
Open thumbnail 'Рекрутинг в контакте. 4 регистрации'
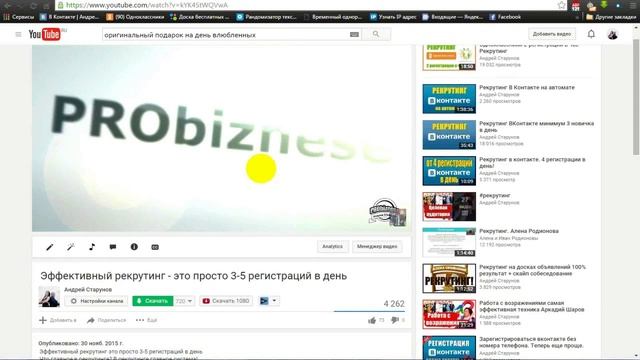pyautogui.click(x=449, y=171)
